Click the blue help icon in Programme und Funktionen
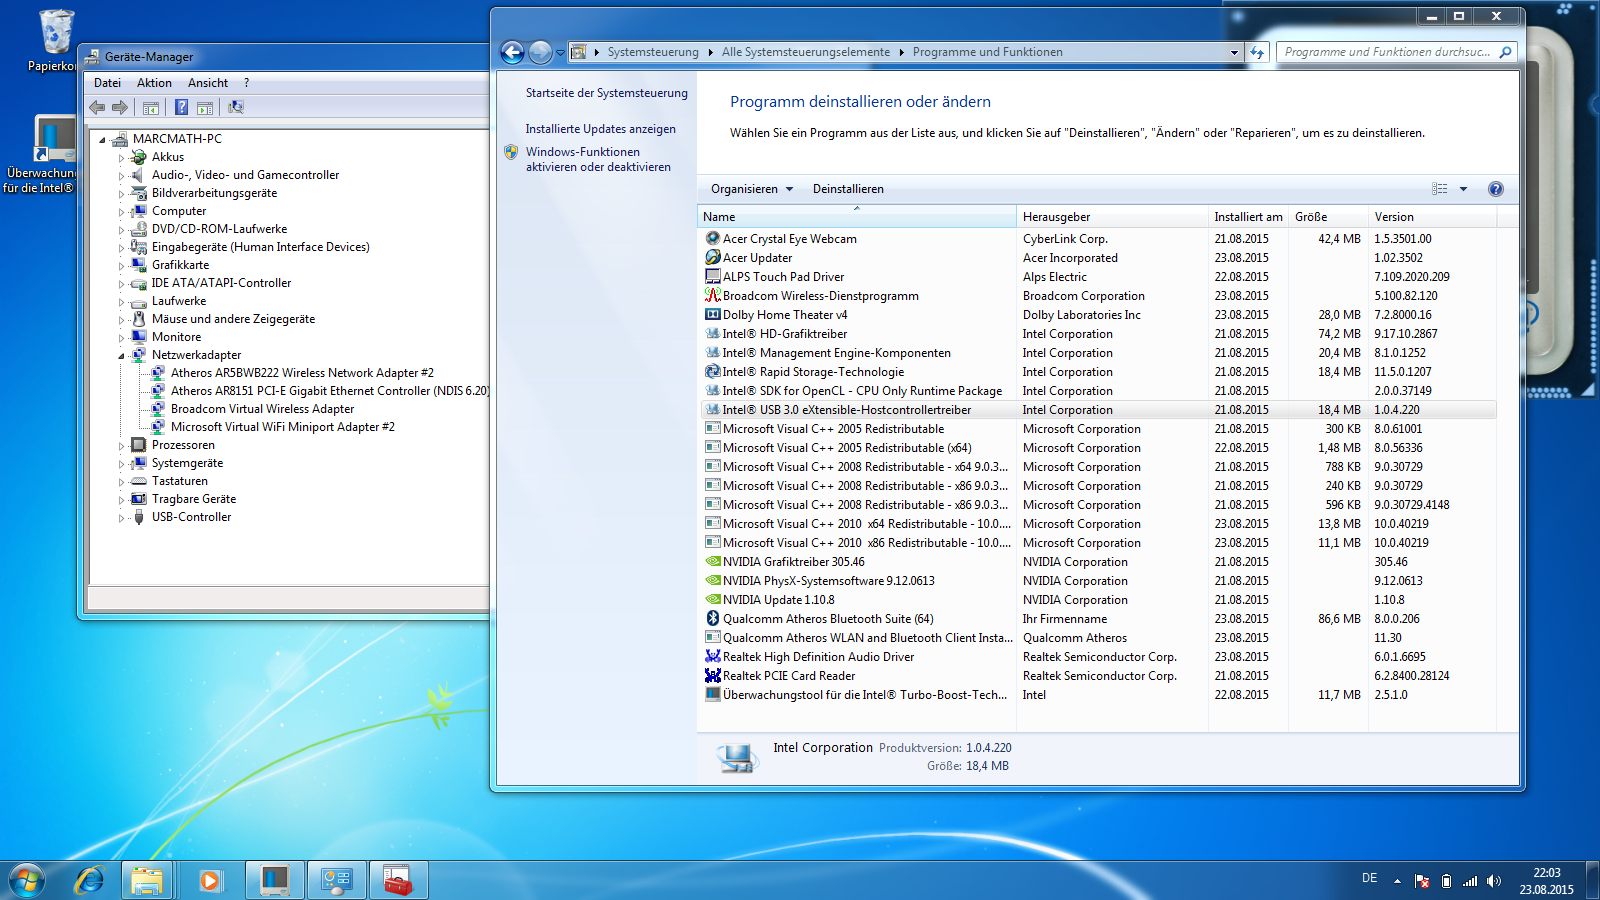1600x900 pixels. coord(1496,189)
